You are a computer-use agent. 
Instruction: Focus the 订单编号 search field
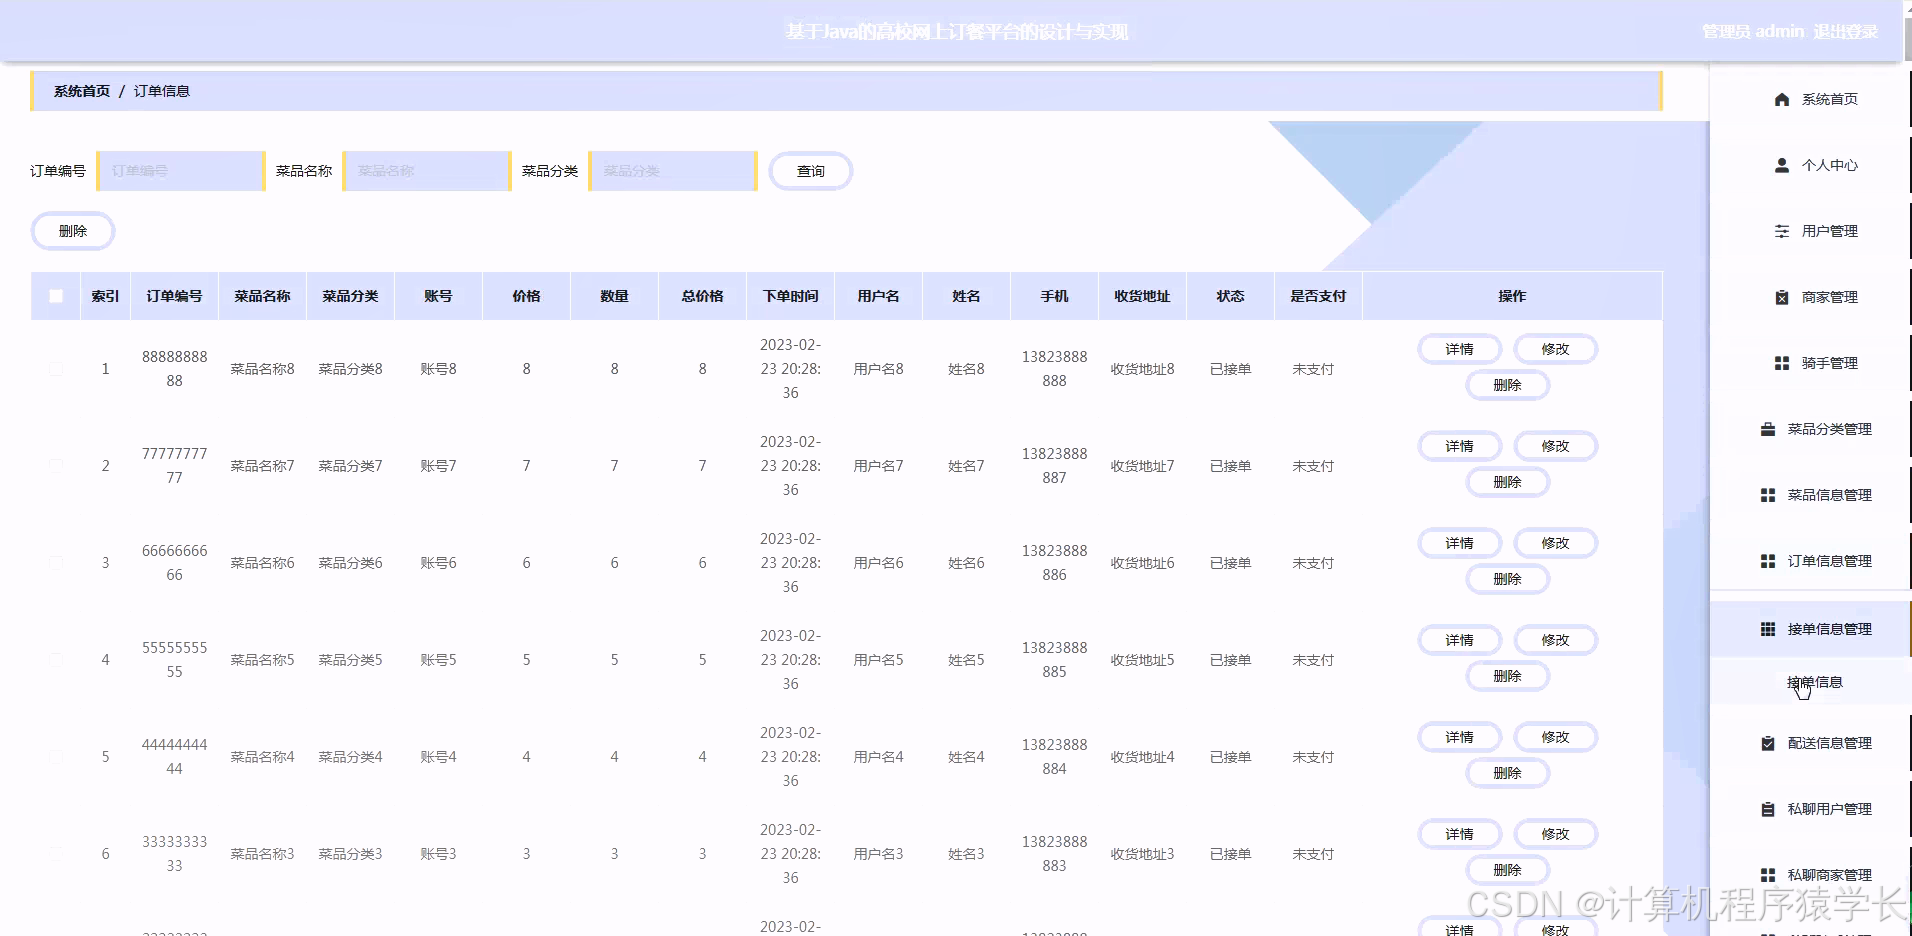[x=181, y=171]
